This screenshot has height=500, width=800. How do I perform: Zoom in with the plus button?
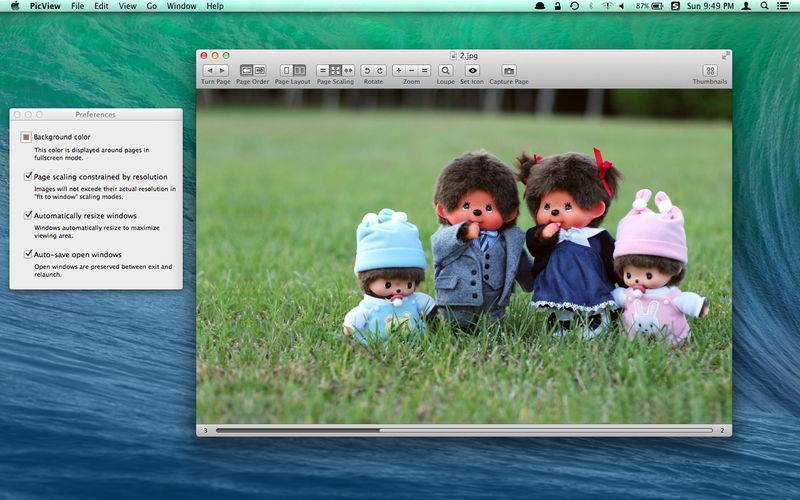(x=399, y=70)
